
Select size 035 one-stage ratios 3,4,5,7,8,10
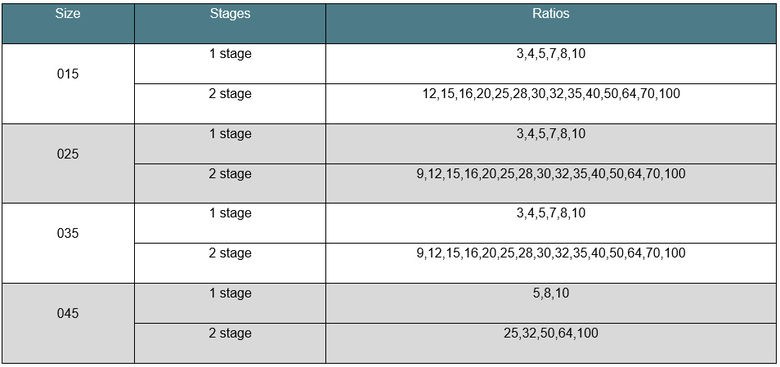pos(551,223)
